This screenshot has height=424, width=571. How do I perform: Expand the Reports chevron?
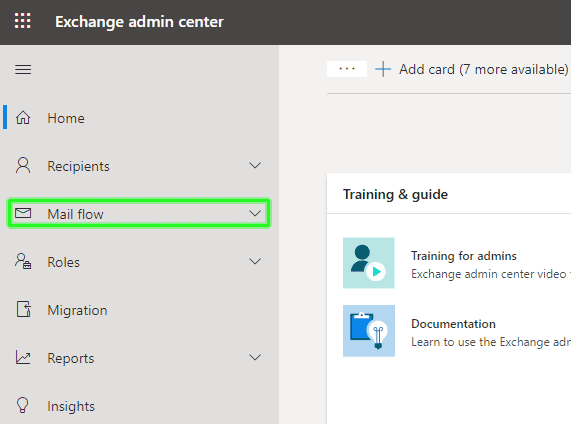pos(255,357)
